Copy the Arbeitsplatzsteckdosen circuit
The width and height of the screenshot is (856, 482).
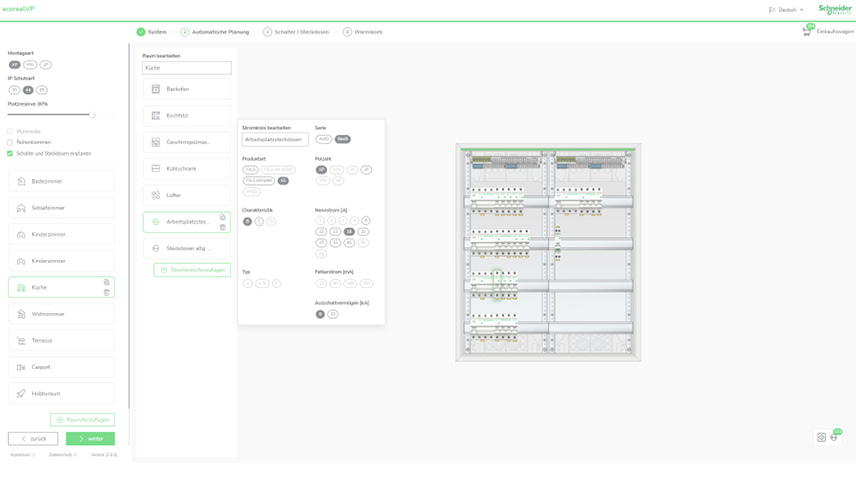coord(223,217)
